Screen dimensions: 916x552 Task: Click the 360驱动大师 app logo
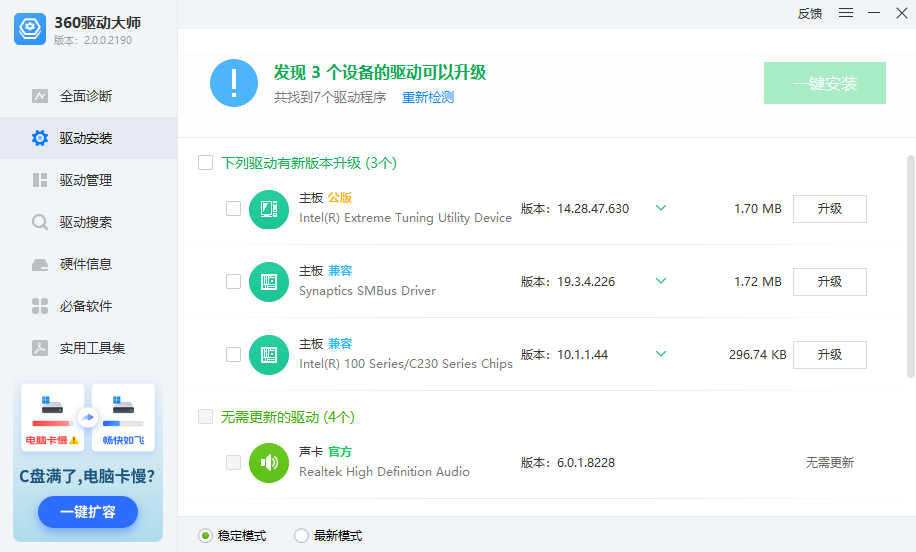[x=30, y=29]
